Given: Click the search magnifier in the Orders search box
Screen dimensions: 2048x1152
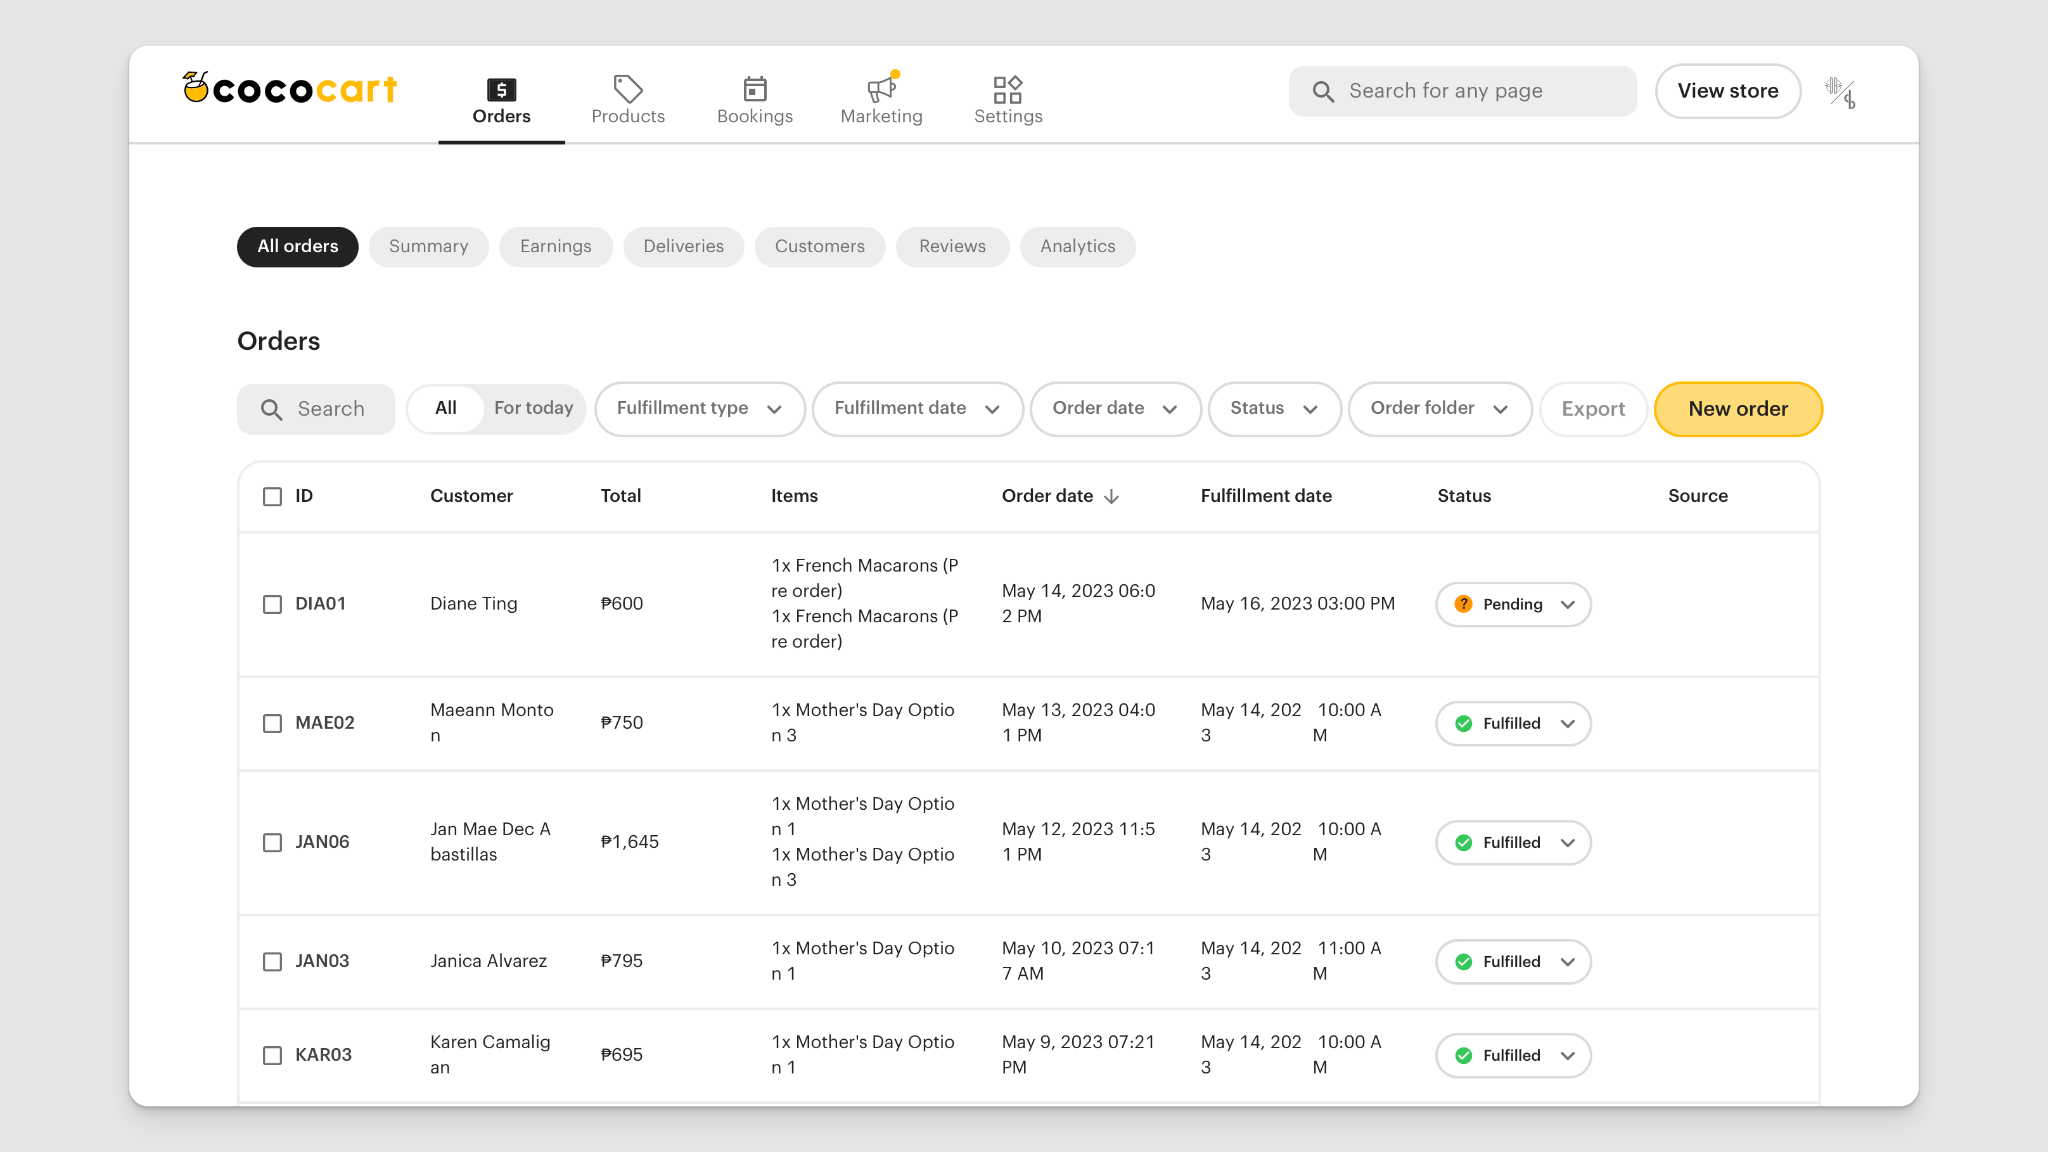Looking at the screenshot, I should click(270, 409).
